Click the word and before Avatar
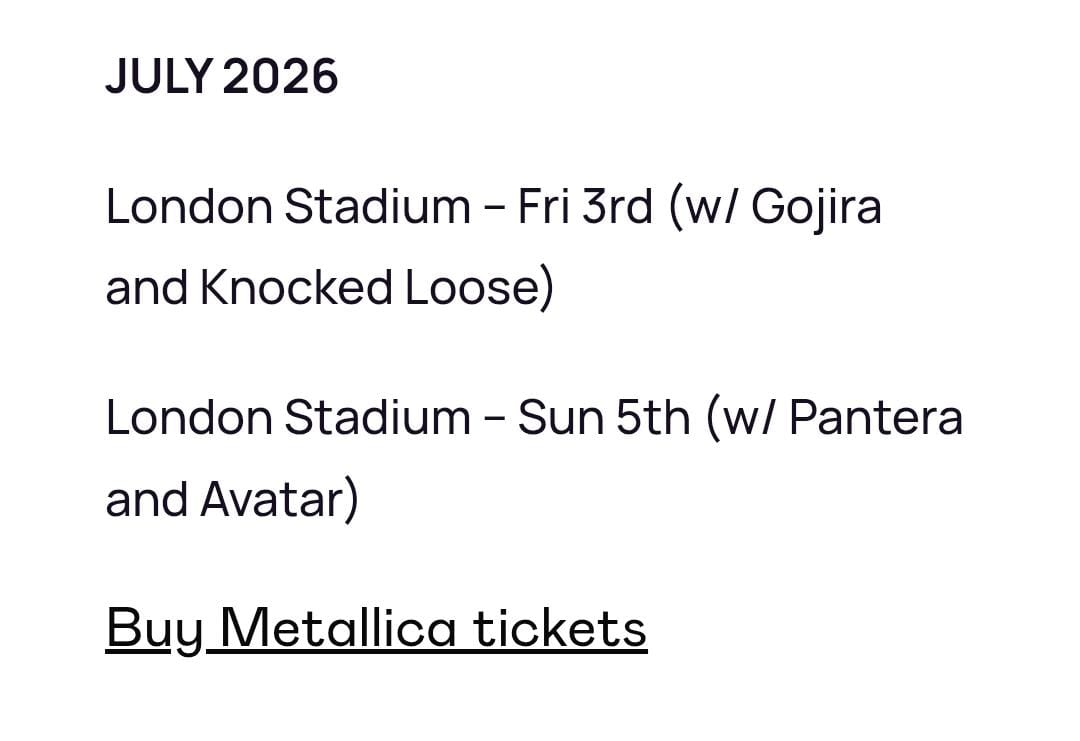The height and width of the screenshot is (741, 1080). pos(146,499)
